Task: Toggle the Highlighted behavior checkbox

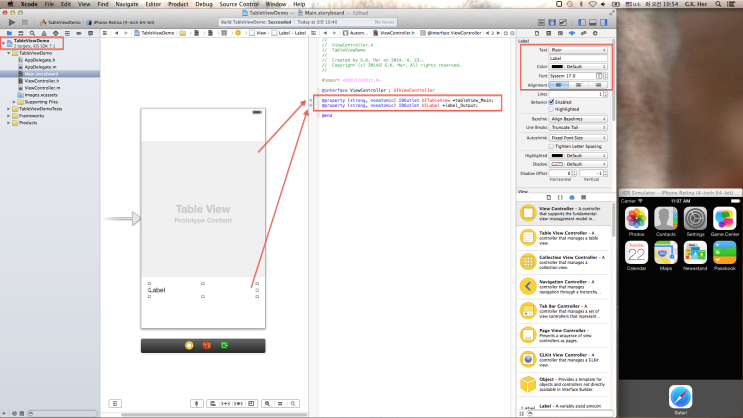Action: [552, 109]
